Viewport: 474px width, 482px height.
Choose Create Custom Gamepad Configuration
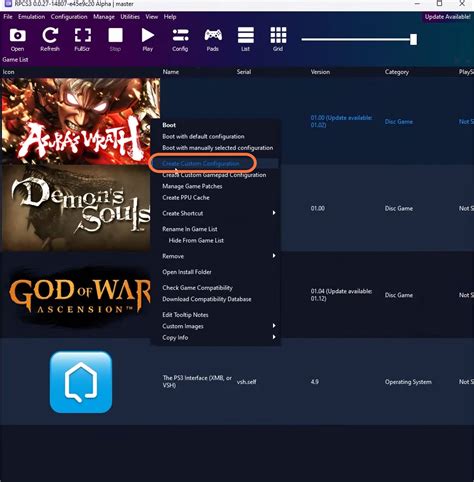(214, 175)
